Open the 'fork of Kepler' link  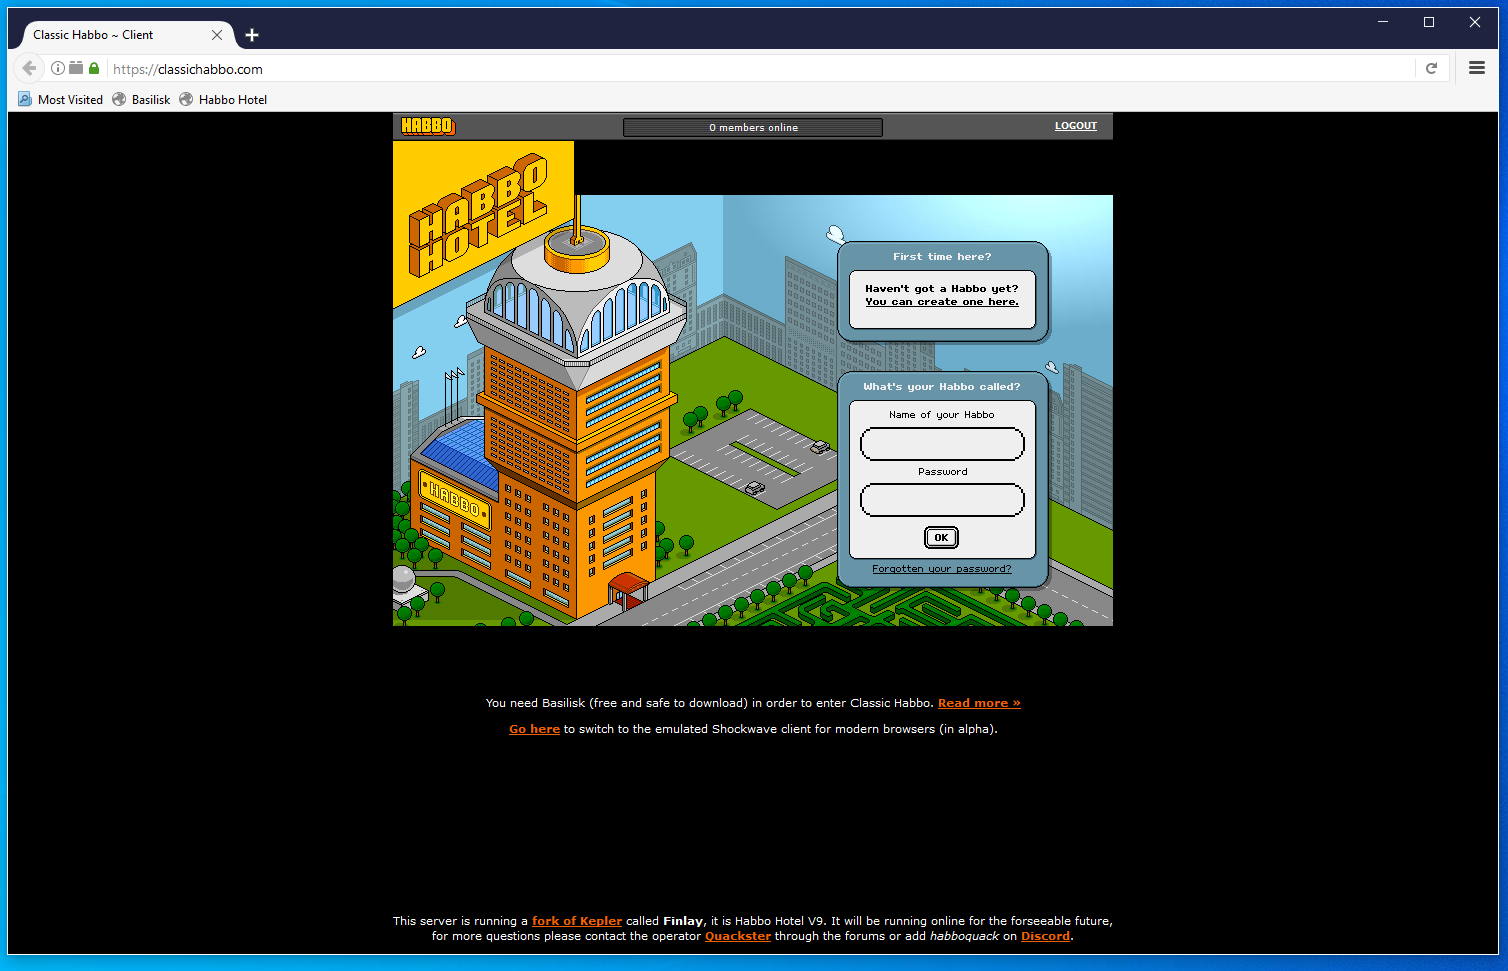click(x=577, y=921)
